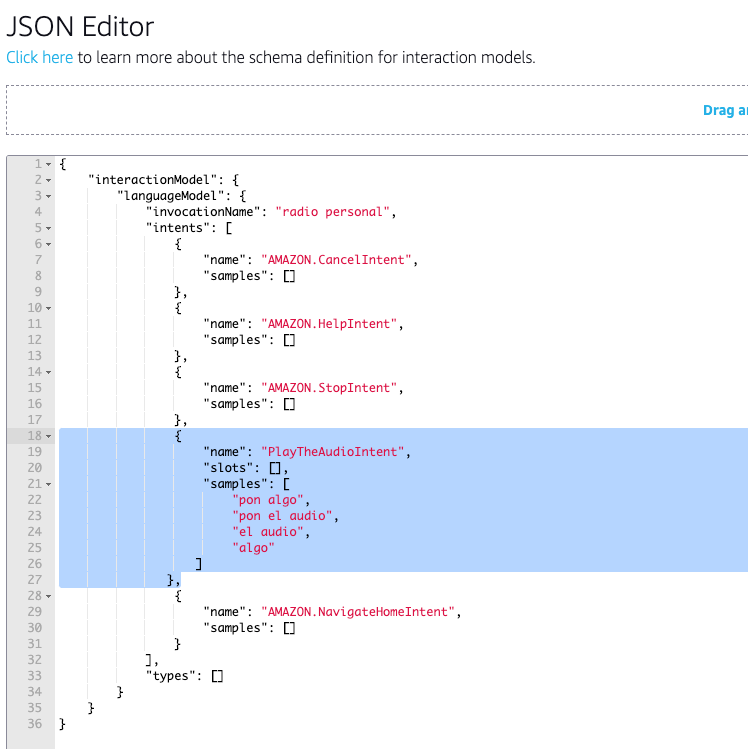
Task: Open the 'Click here' schema definition link
Action: pyautogui.click(x=40, y=57)
